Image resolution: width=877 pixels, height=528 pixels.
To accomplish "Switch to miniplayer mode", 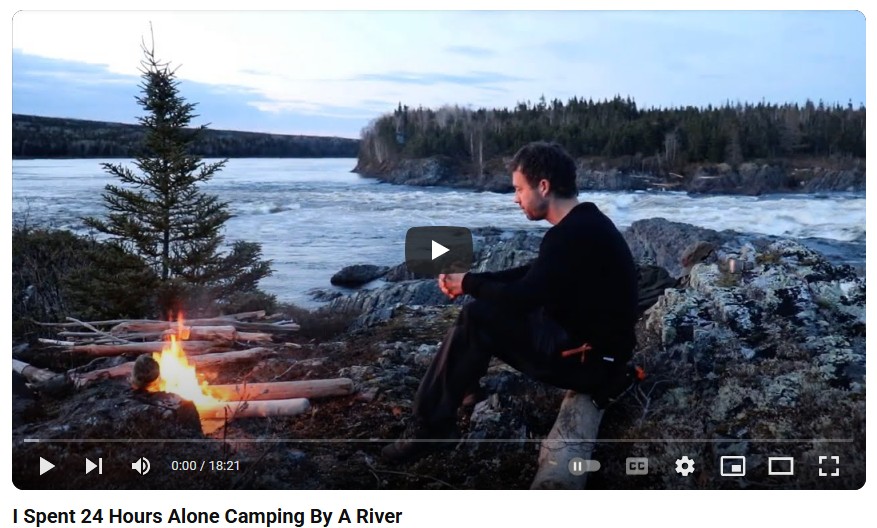I will tap(733, 466).
